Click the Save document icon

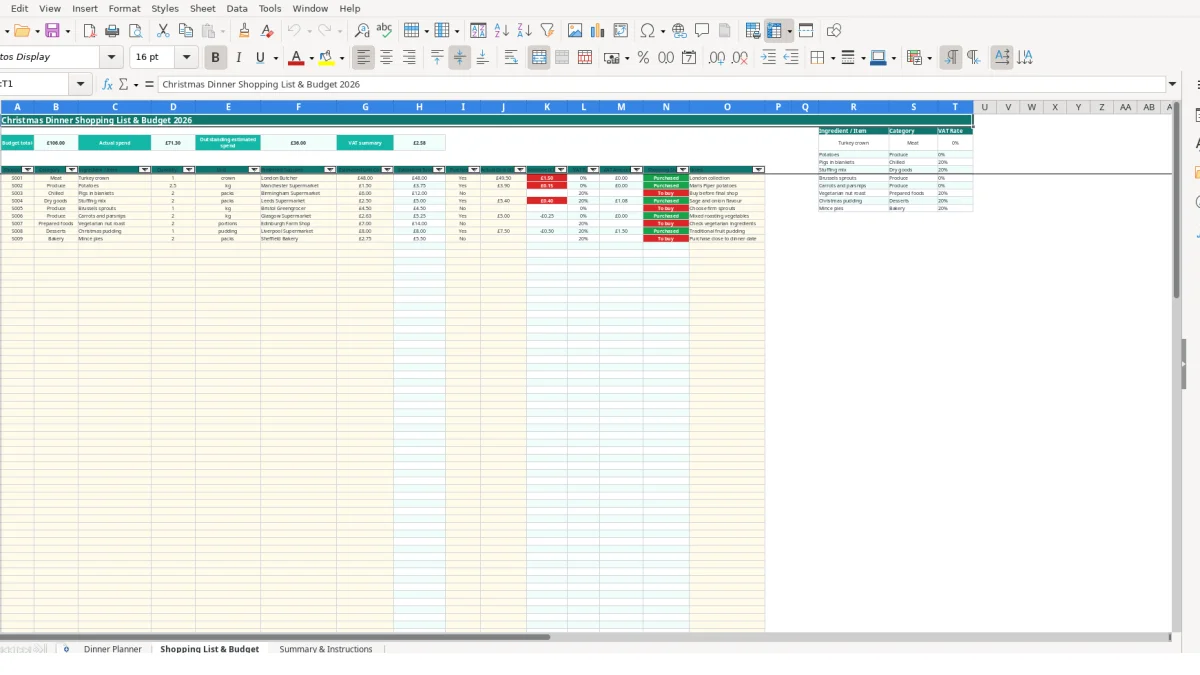(x=52, y=31)
